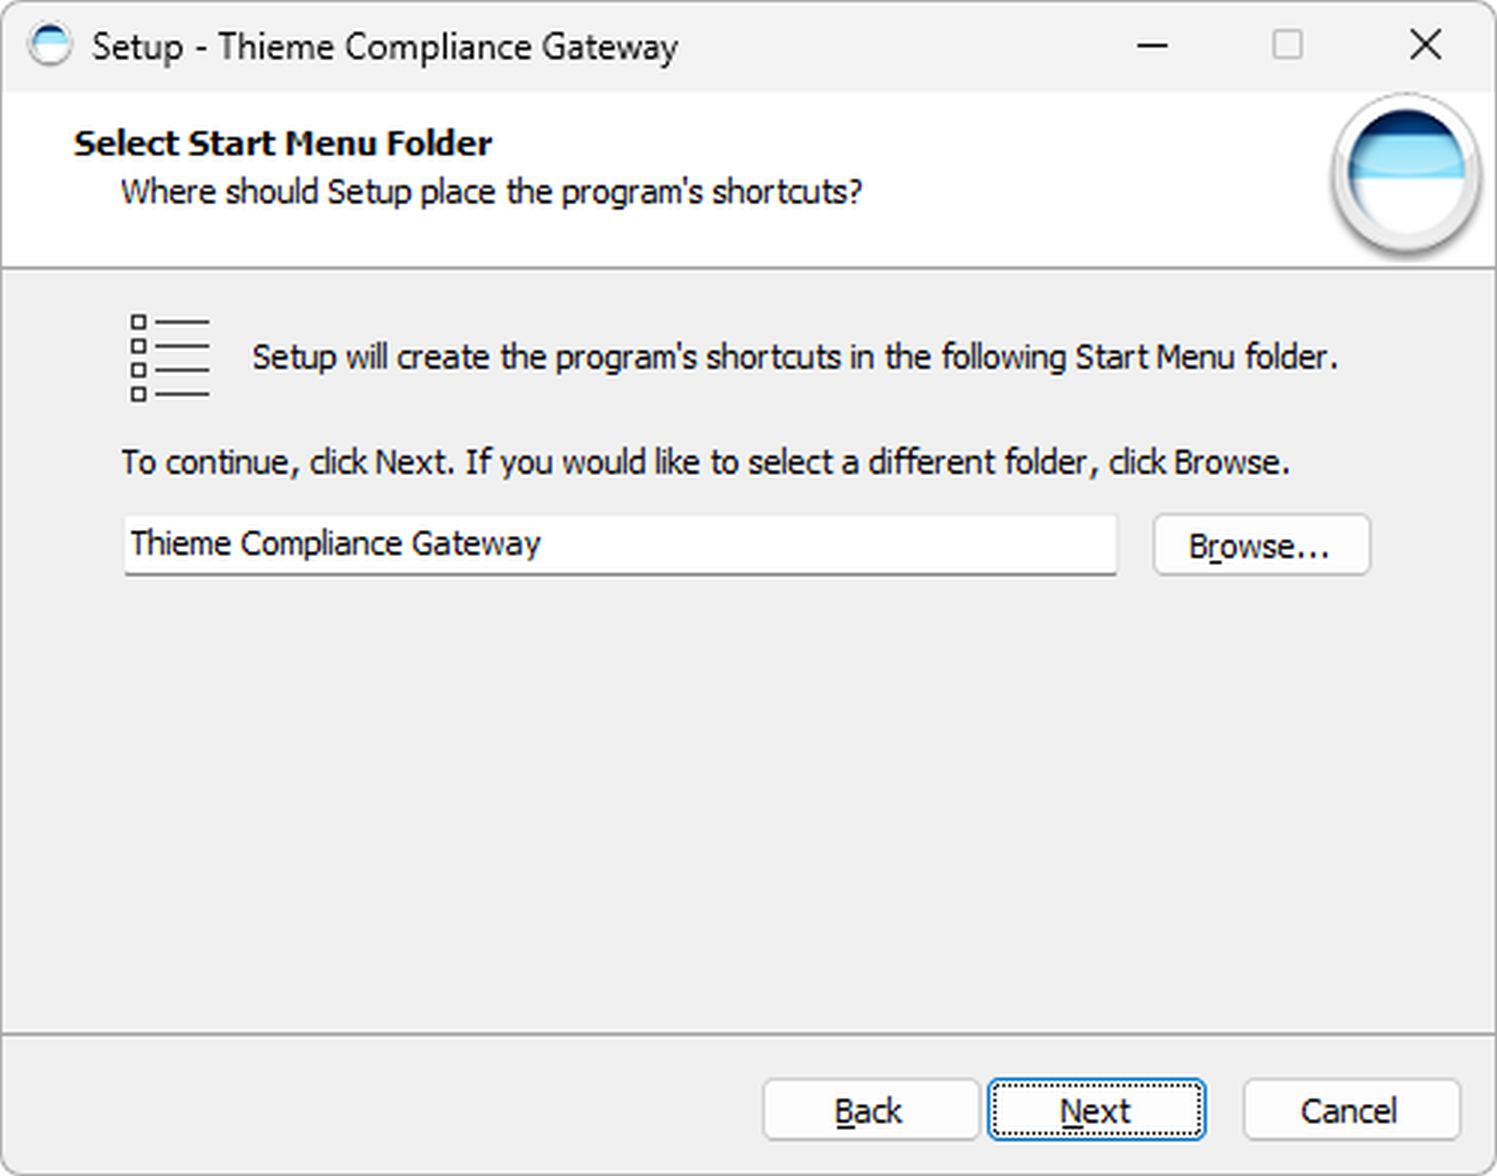Click the top checkbox square in the list icon
This screenshot has width=1497, height=1176.
point(139,322)
